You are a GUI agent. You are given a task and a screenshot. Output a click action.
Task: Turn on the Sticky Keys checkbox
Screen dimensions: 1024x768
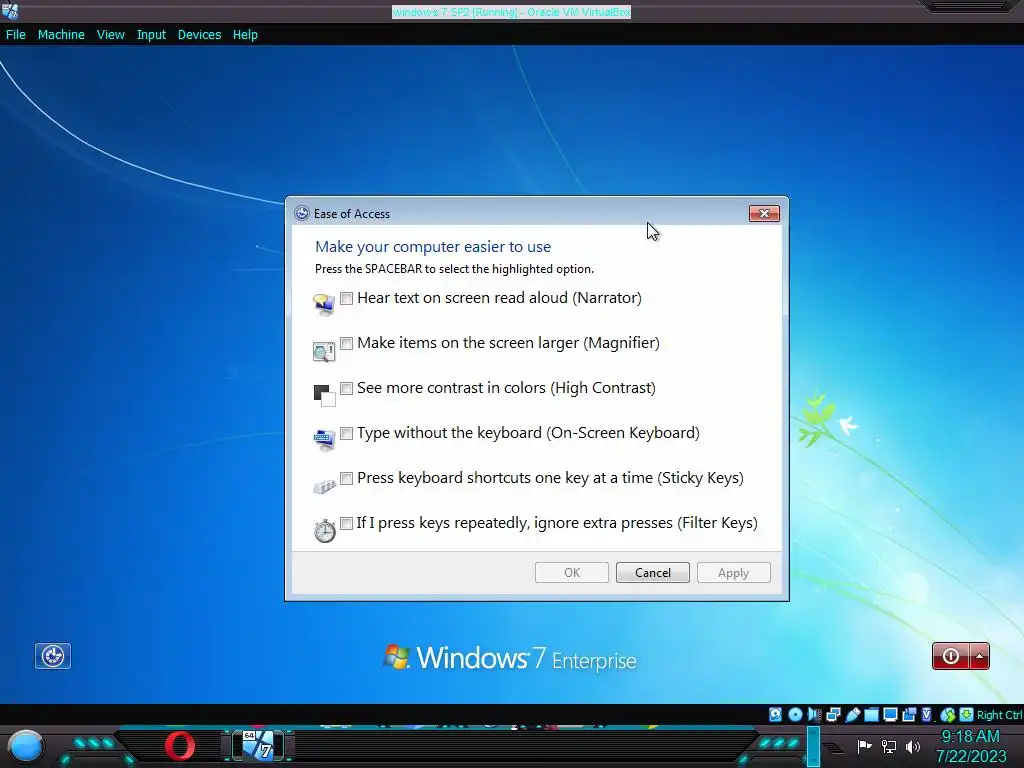click(346, 479)
